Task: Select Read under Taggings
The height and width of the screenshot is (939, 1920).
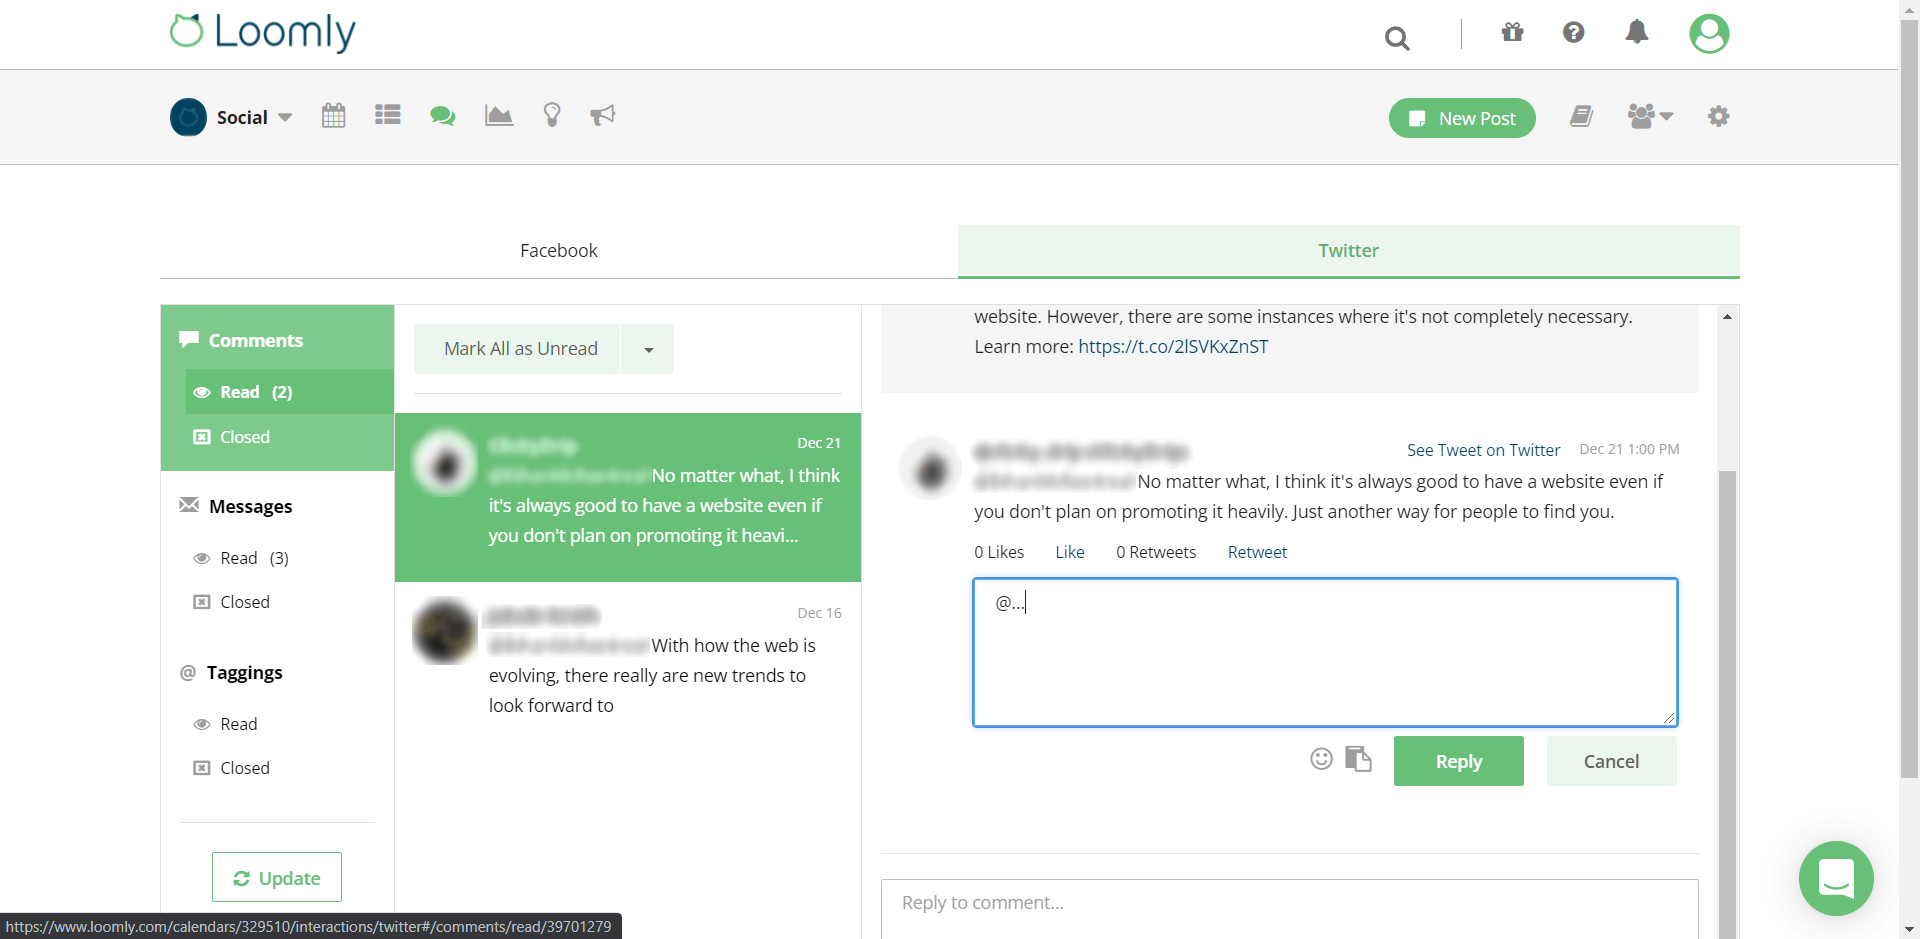Action: (x=238, y=724)
